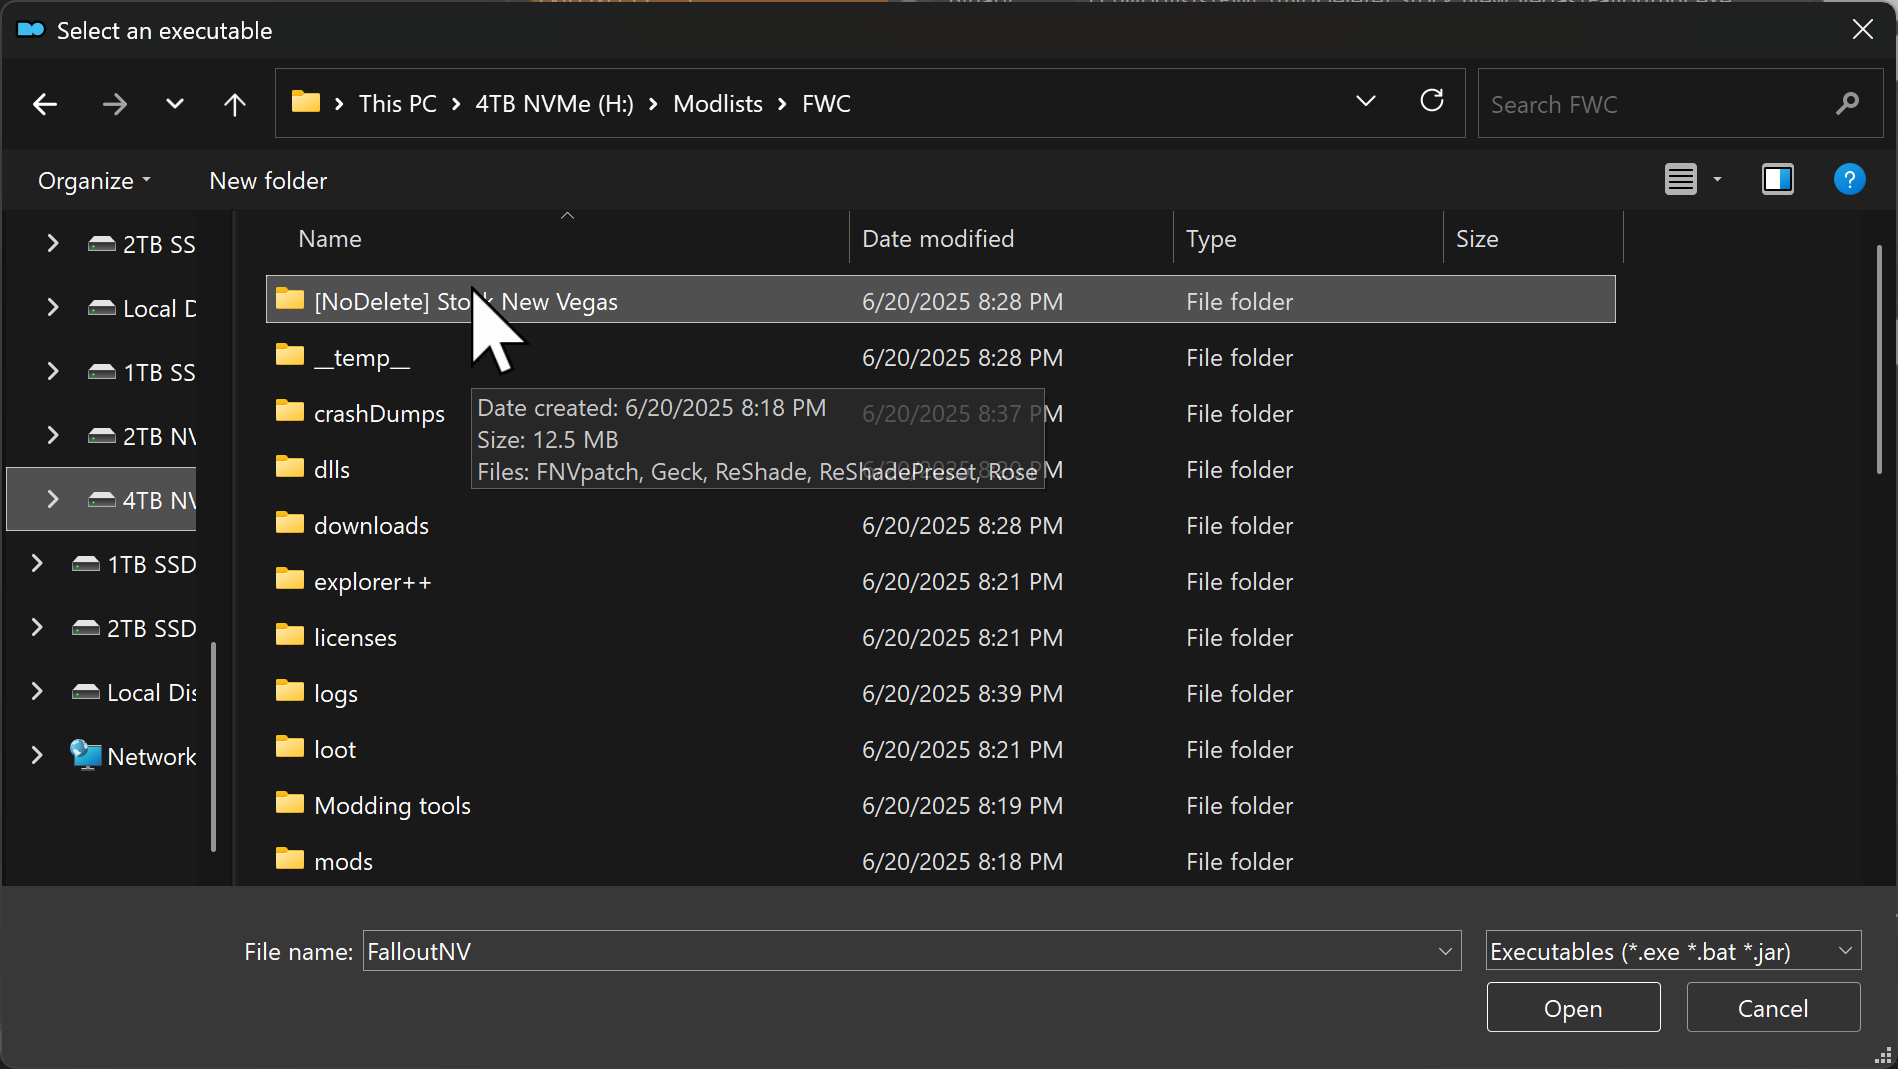The width and height of the screenshot is (1898, 1069).
Task: Select the logs folder
Action: pyautogui.click(x=940, y=693)
